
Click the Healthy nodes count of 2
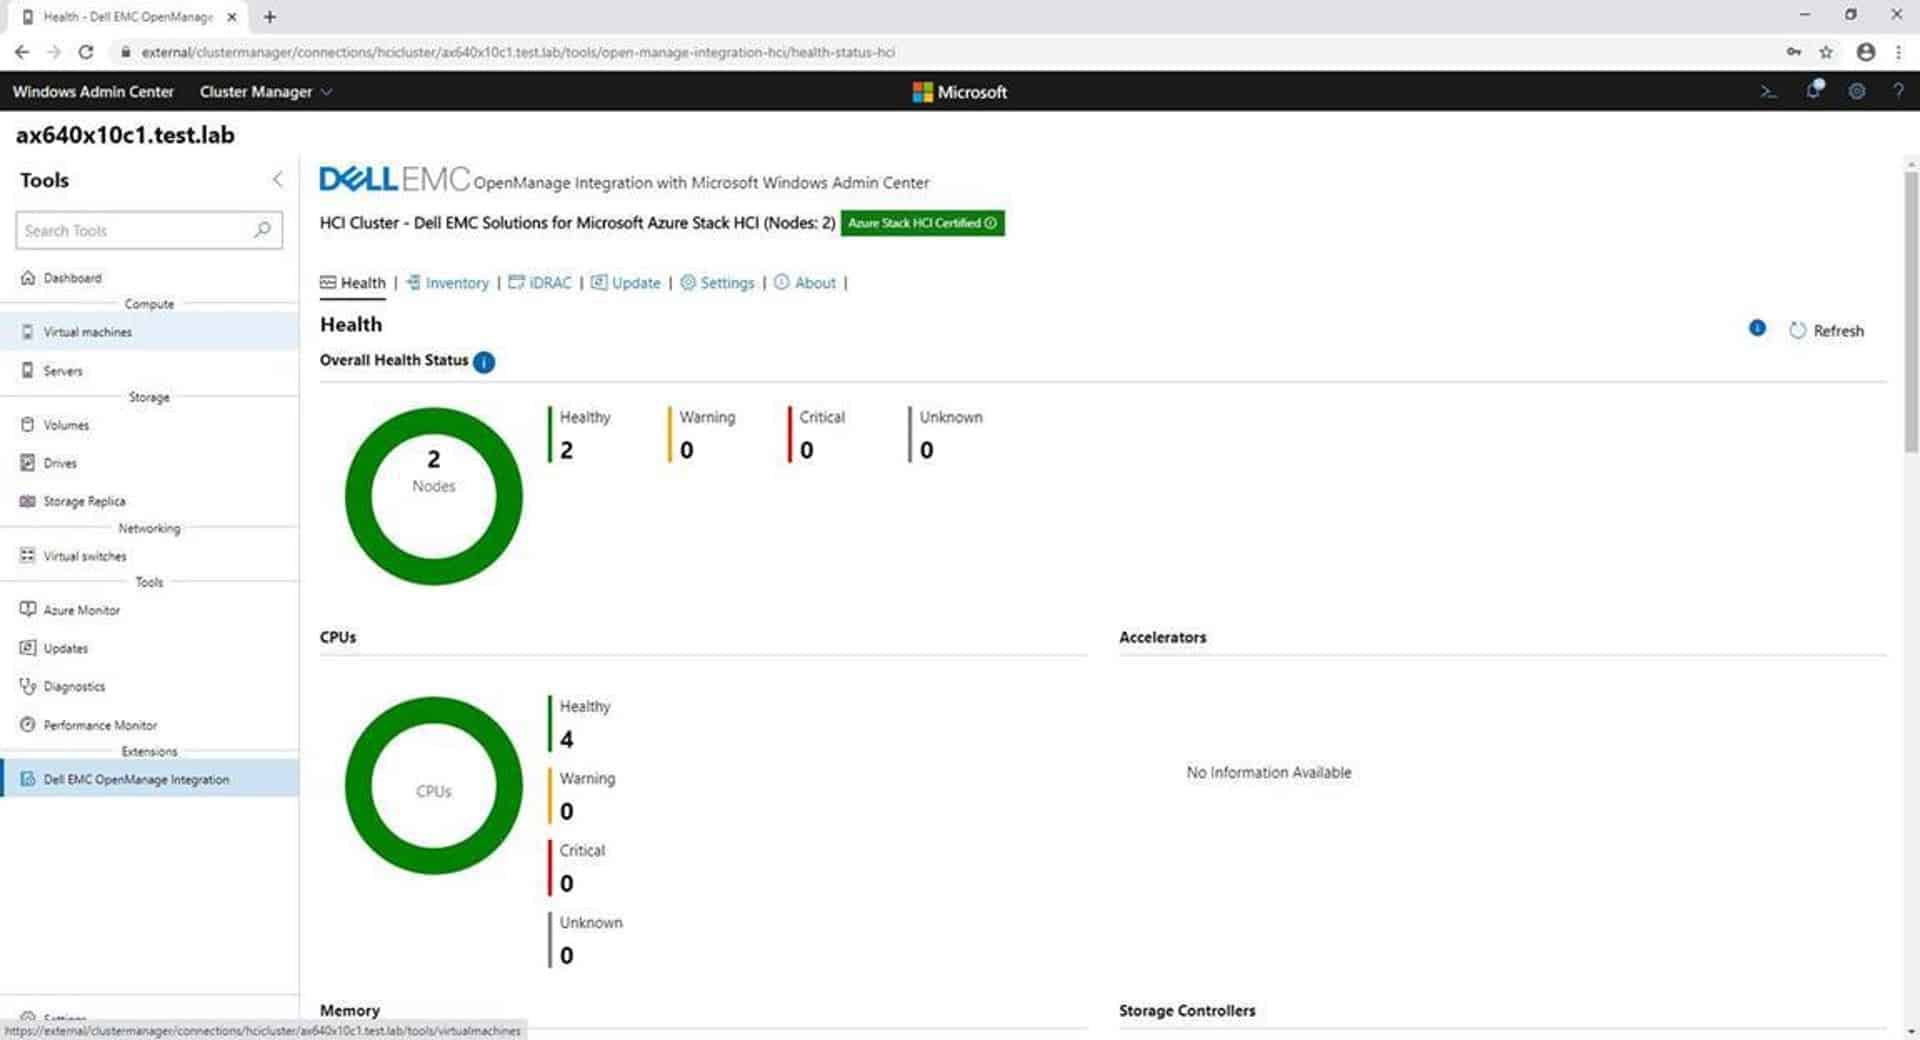click(x=567, y=451)
